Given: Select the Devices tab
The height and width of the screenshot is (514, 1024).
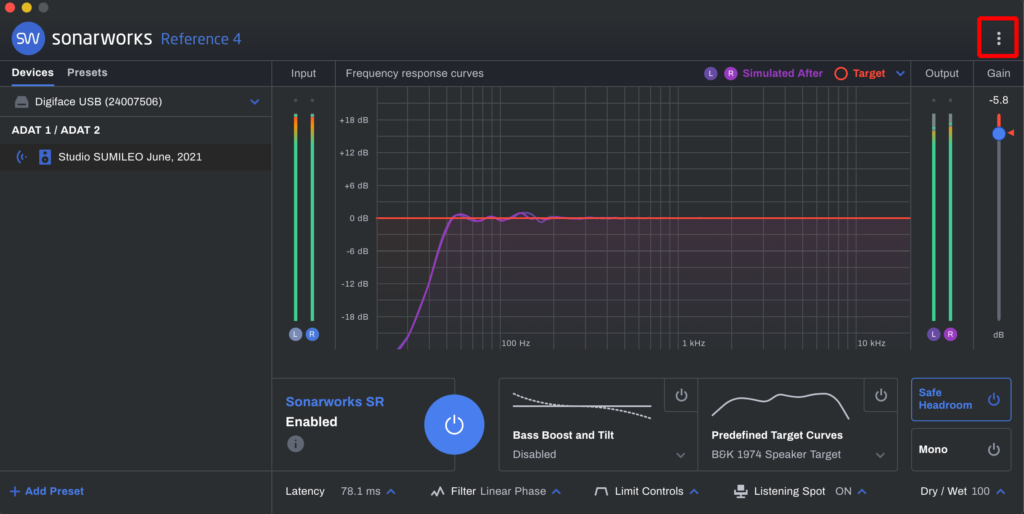Looking at the screenshot, I should click(x=33, y=72).
